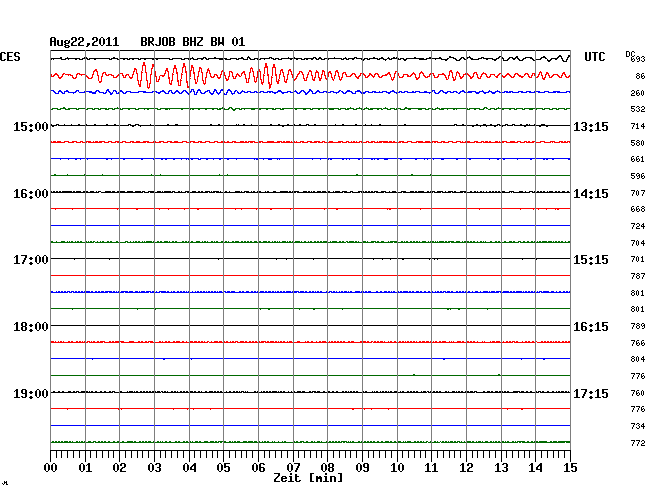This screenshot has width=650, height=494.
Task: Click the DC value 701
Action: [x=638, y=259]
